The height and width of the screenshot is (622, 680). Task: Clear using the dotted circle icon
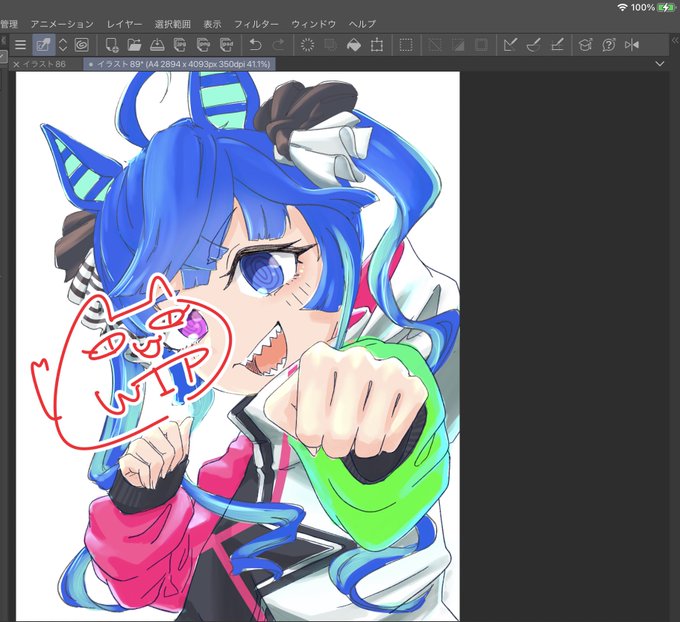[x=307, y=45]
